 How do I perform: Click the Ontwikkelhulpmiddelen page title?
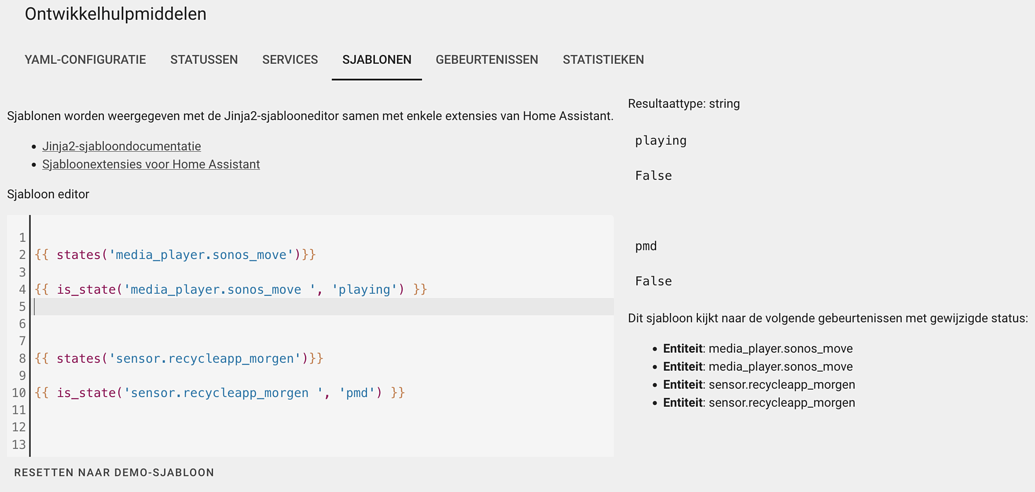[x=116, y=14]
